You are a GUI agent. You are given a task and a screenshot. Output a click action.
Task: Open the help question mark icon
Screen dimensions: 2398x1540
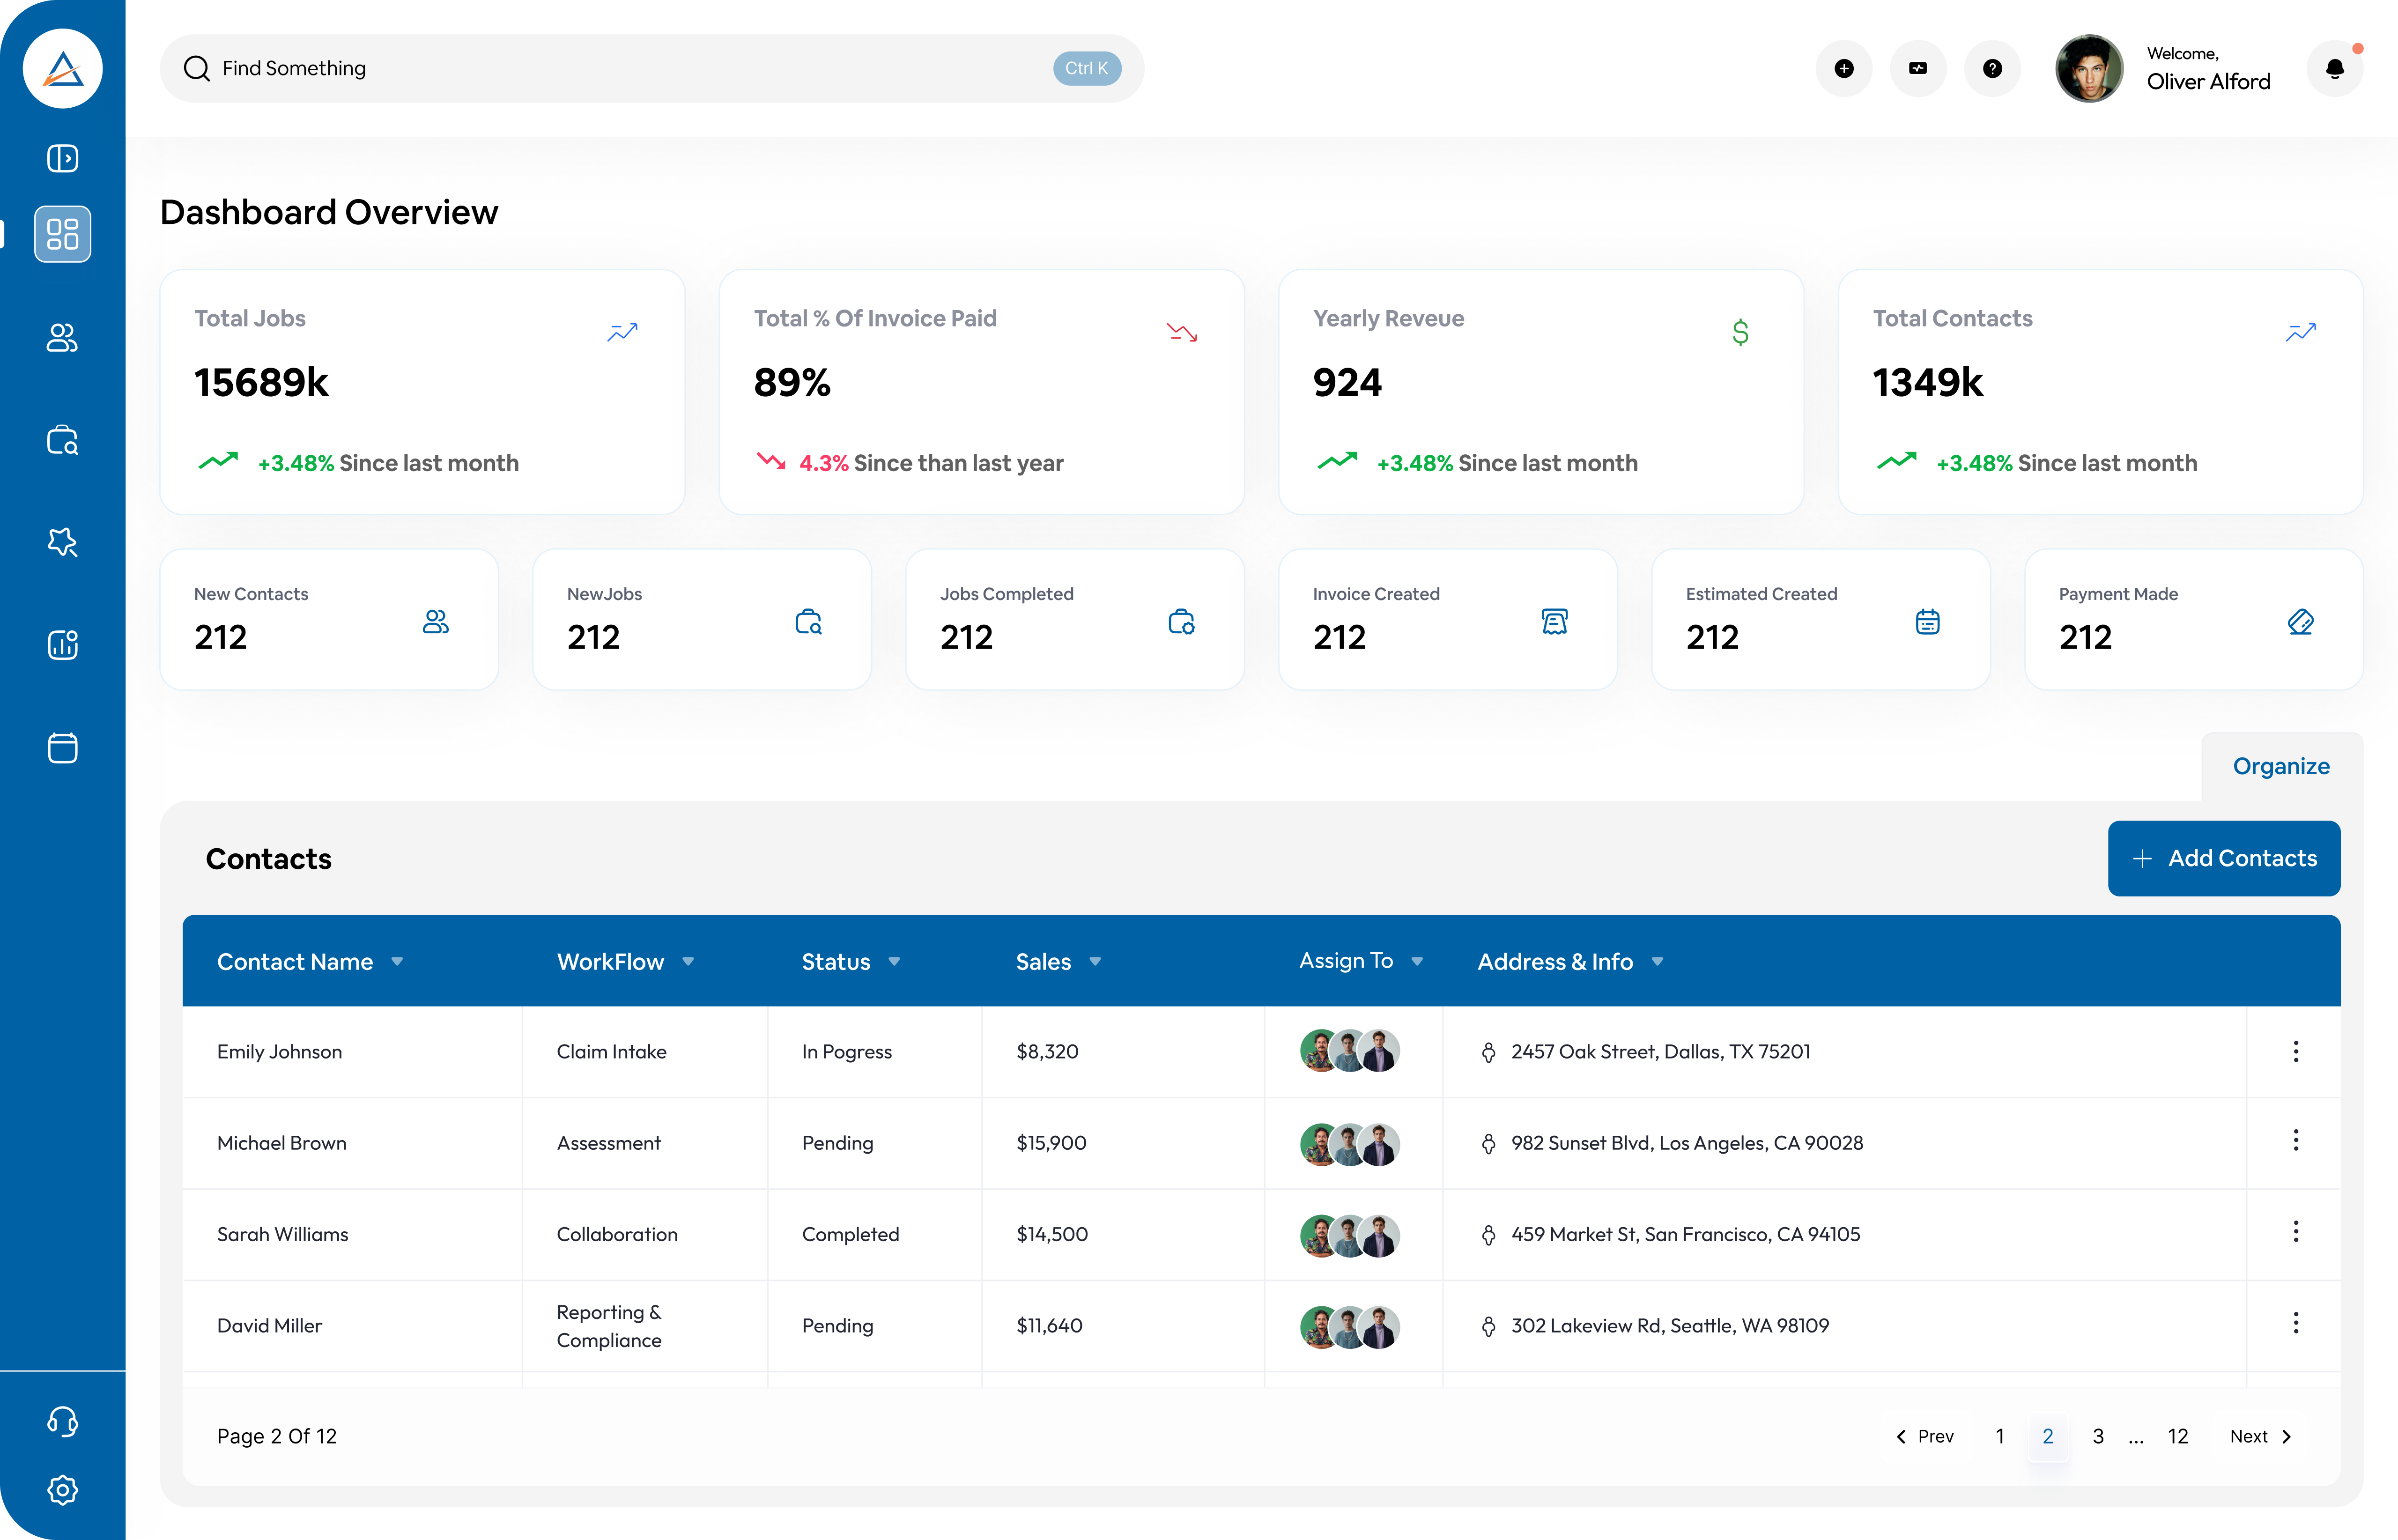[x=1992, y=68]
